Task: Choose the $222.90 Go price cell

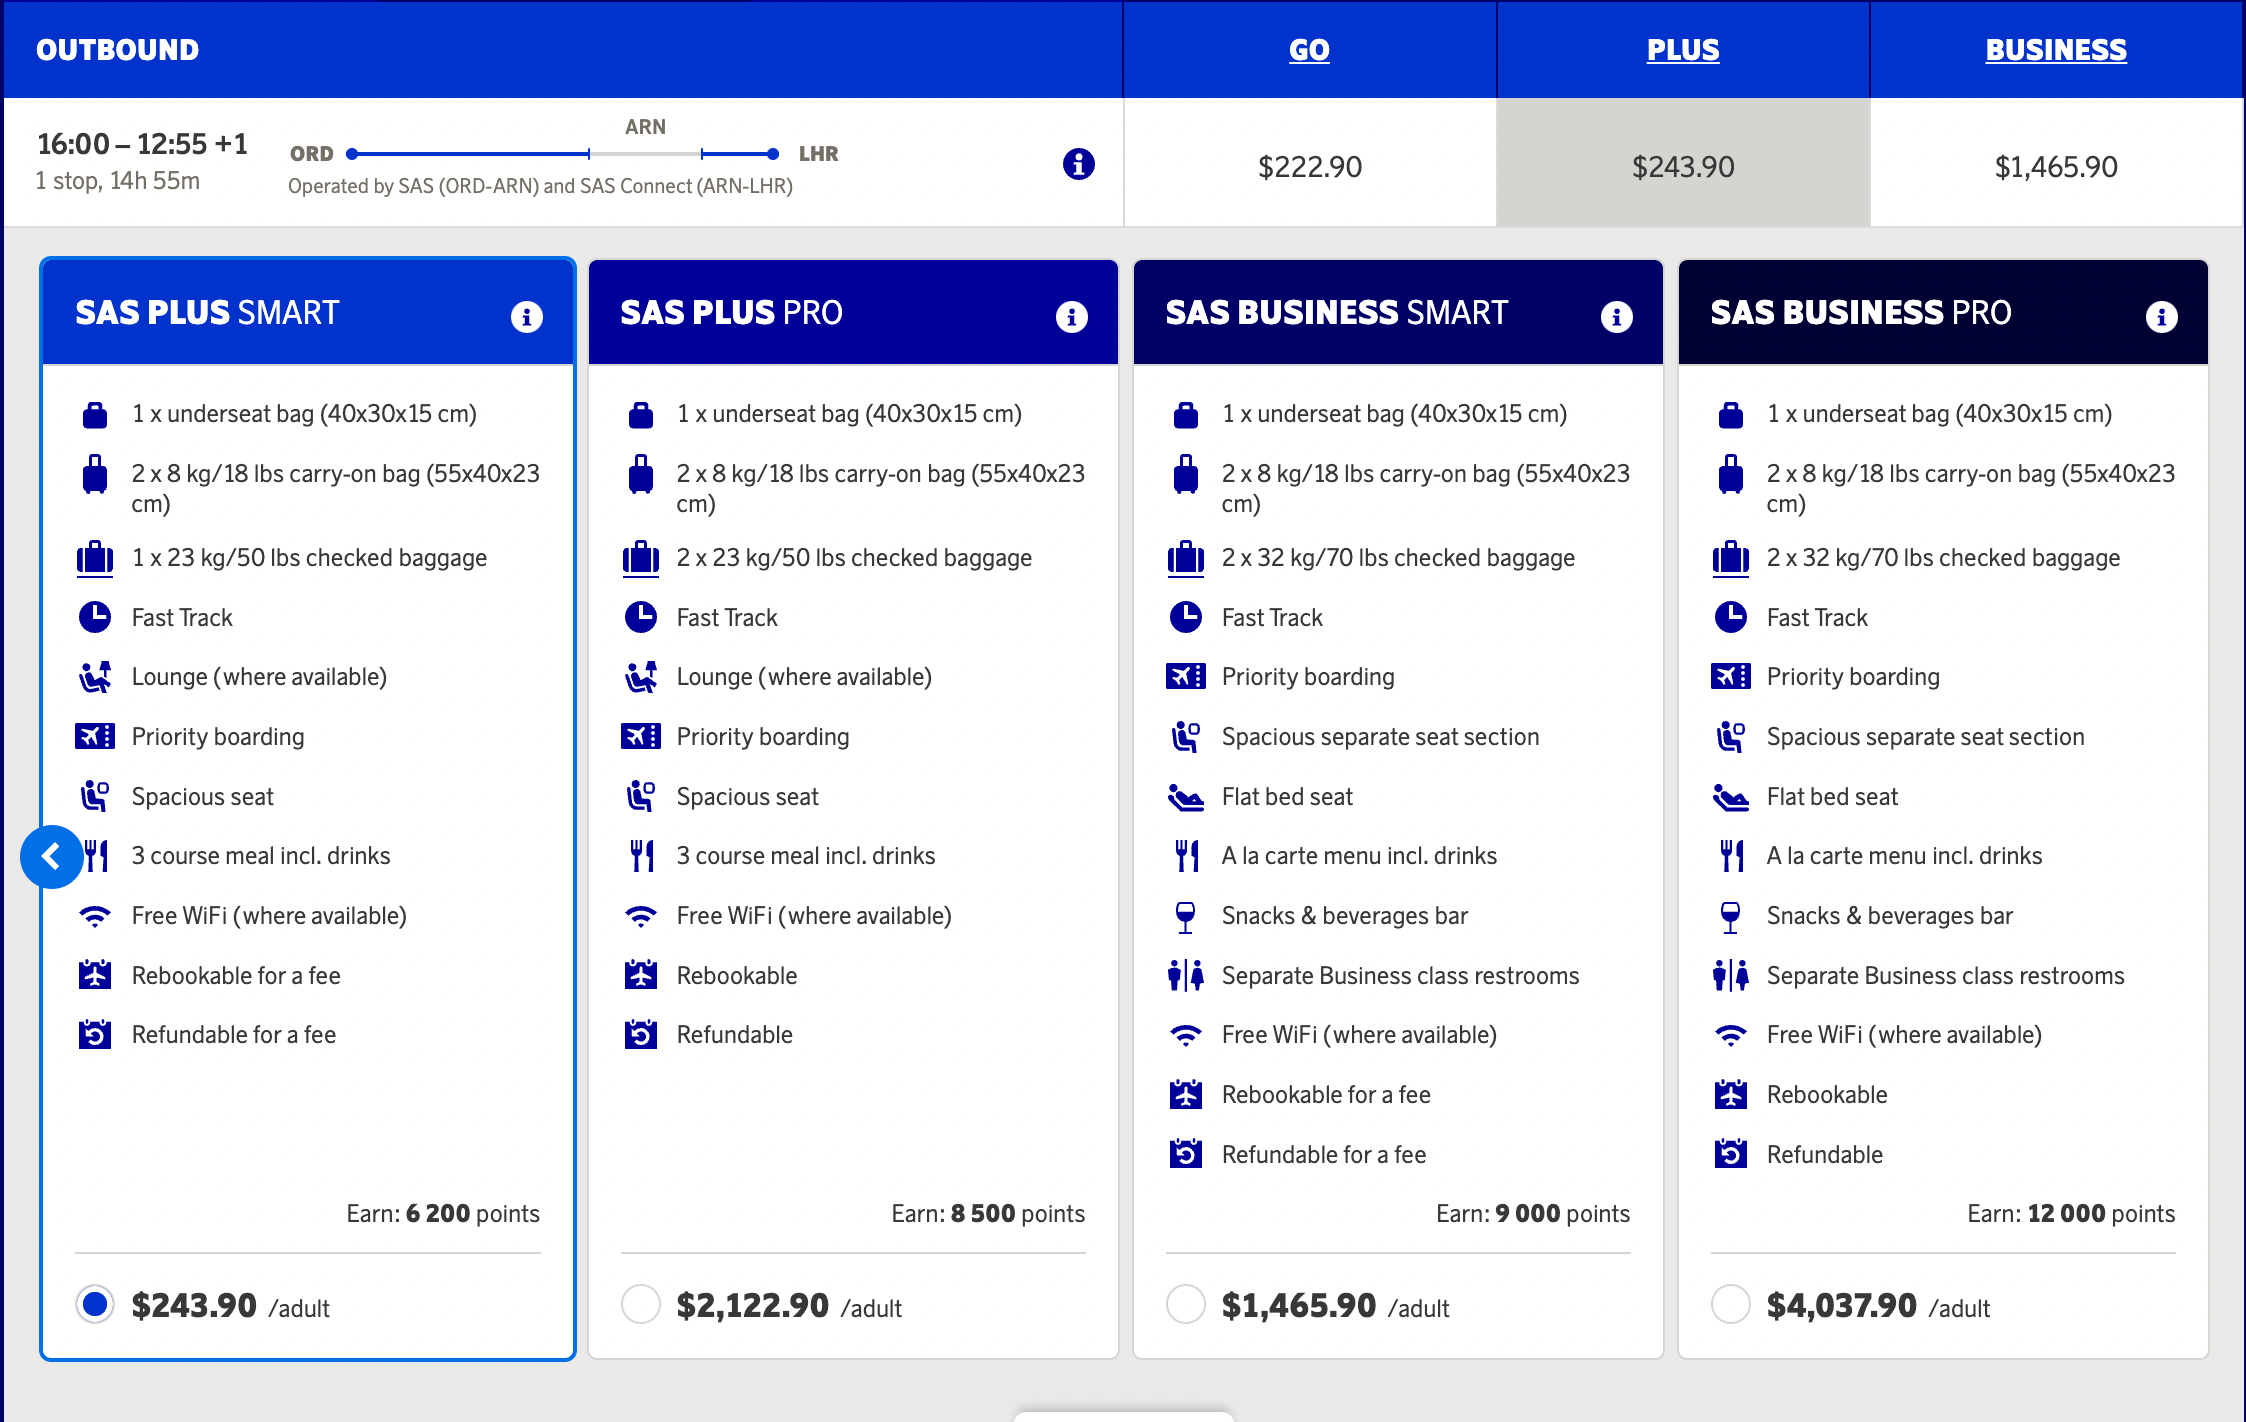Action: 1309,166
